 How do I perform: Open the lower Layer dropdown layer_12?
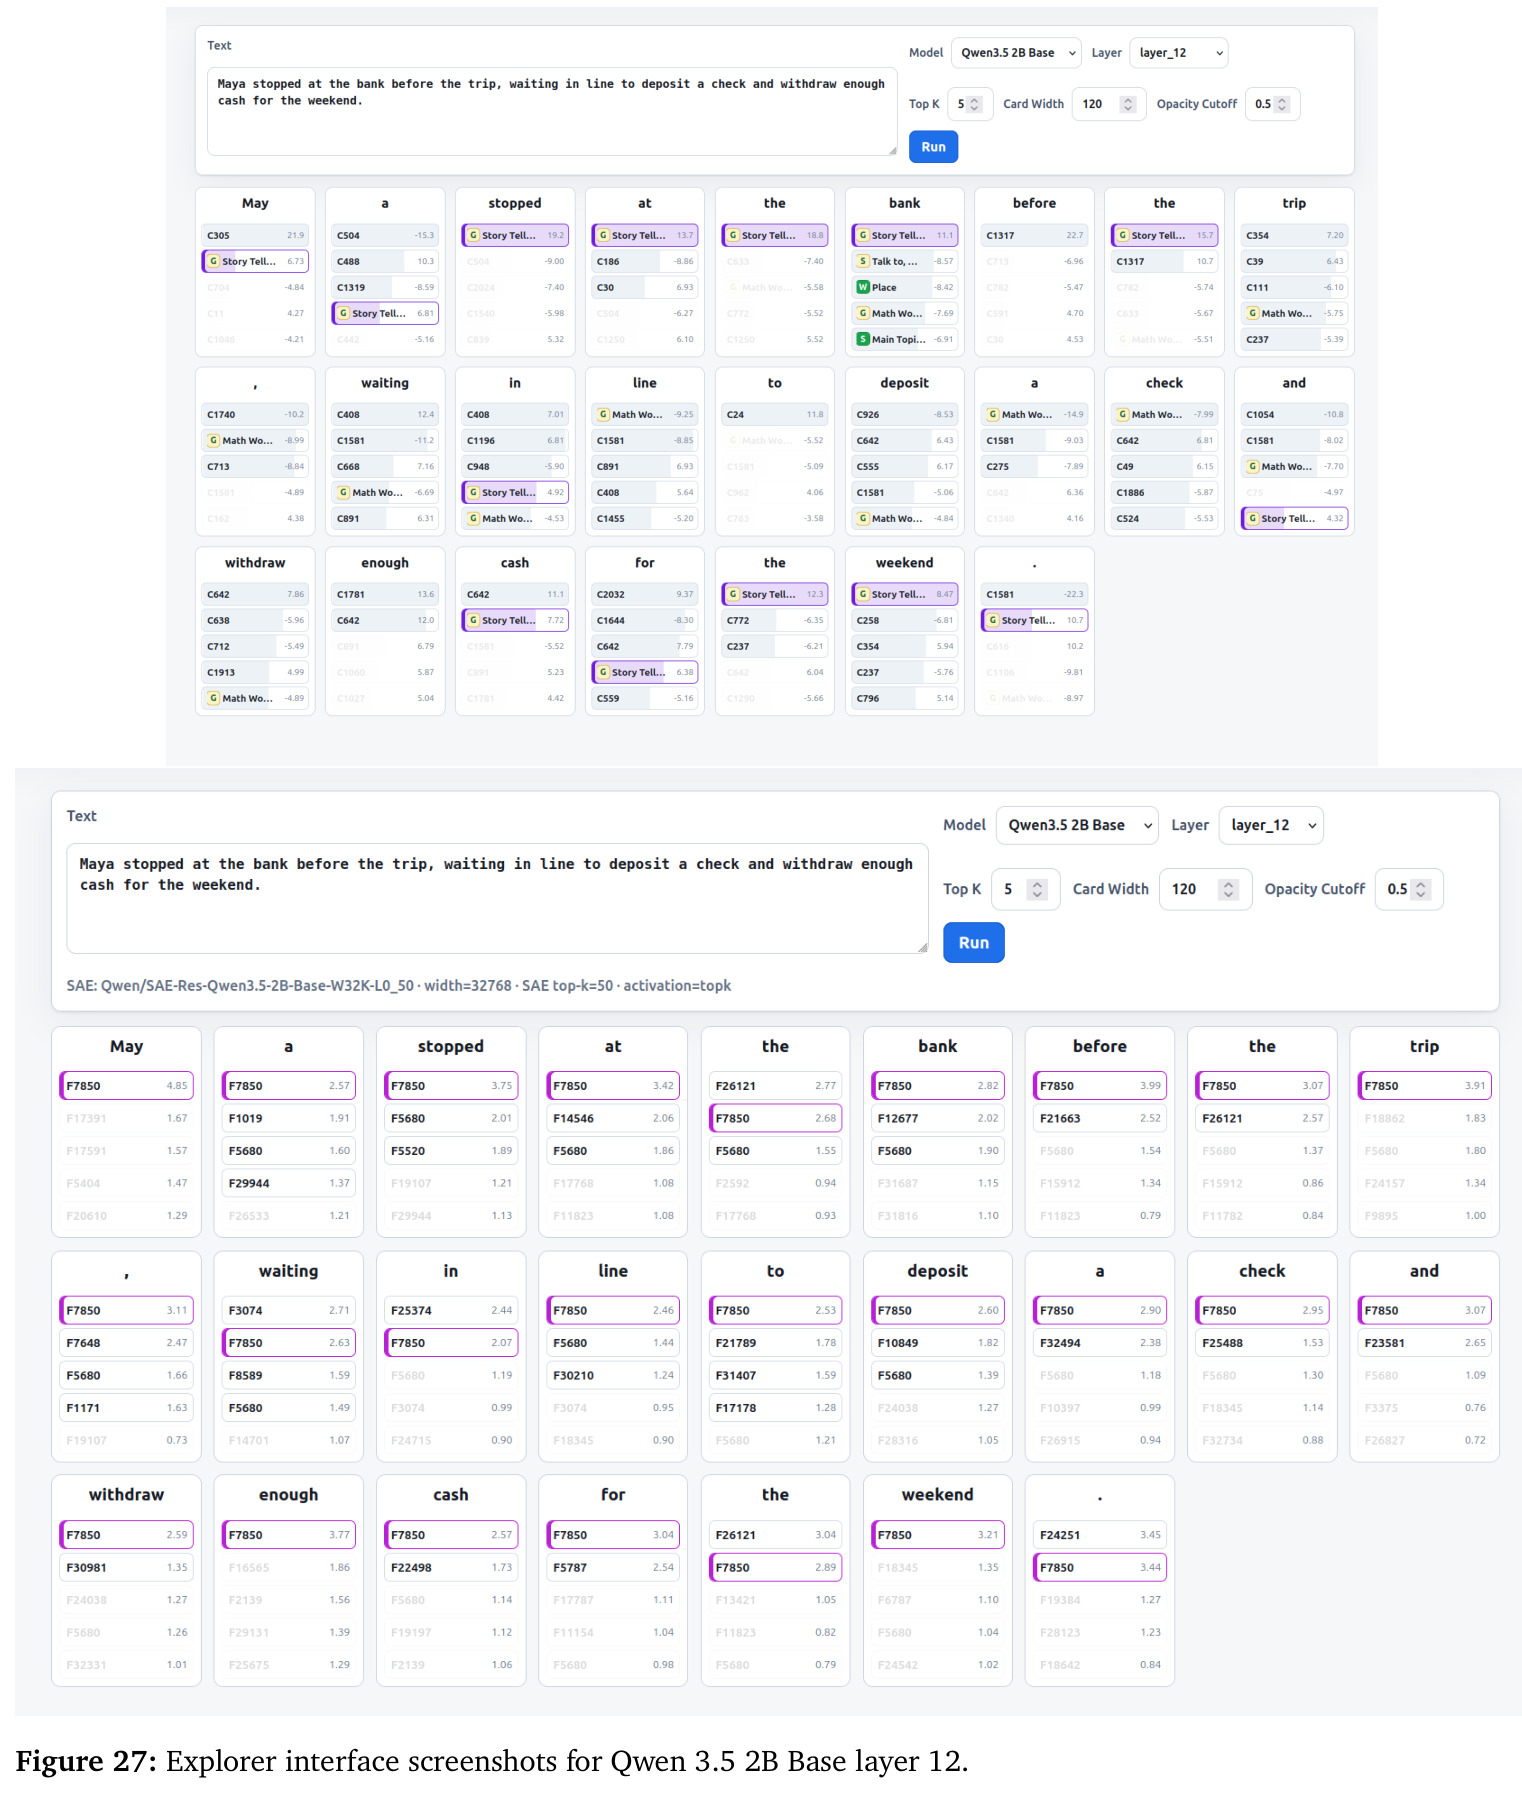pos(1270,825)
